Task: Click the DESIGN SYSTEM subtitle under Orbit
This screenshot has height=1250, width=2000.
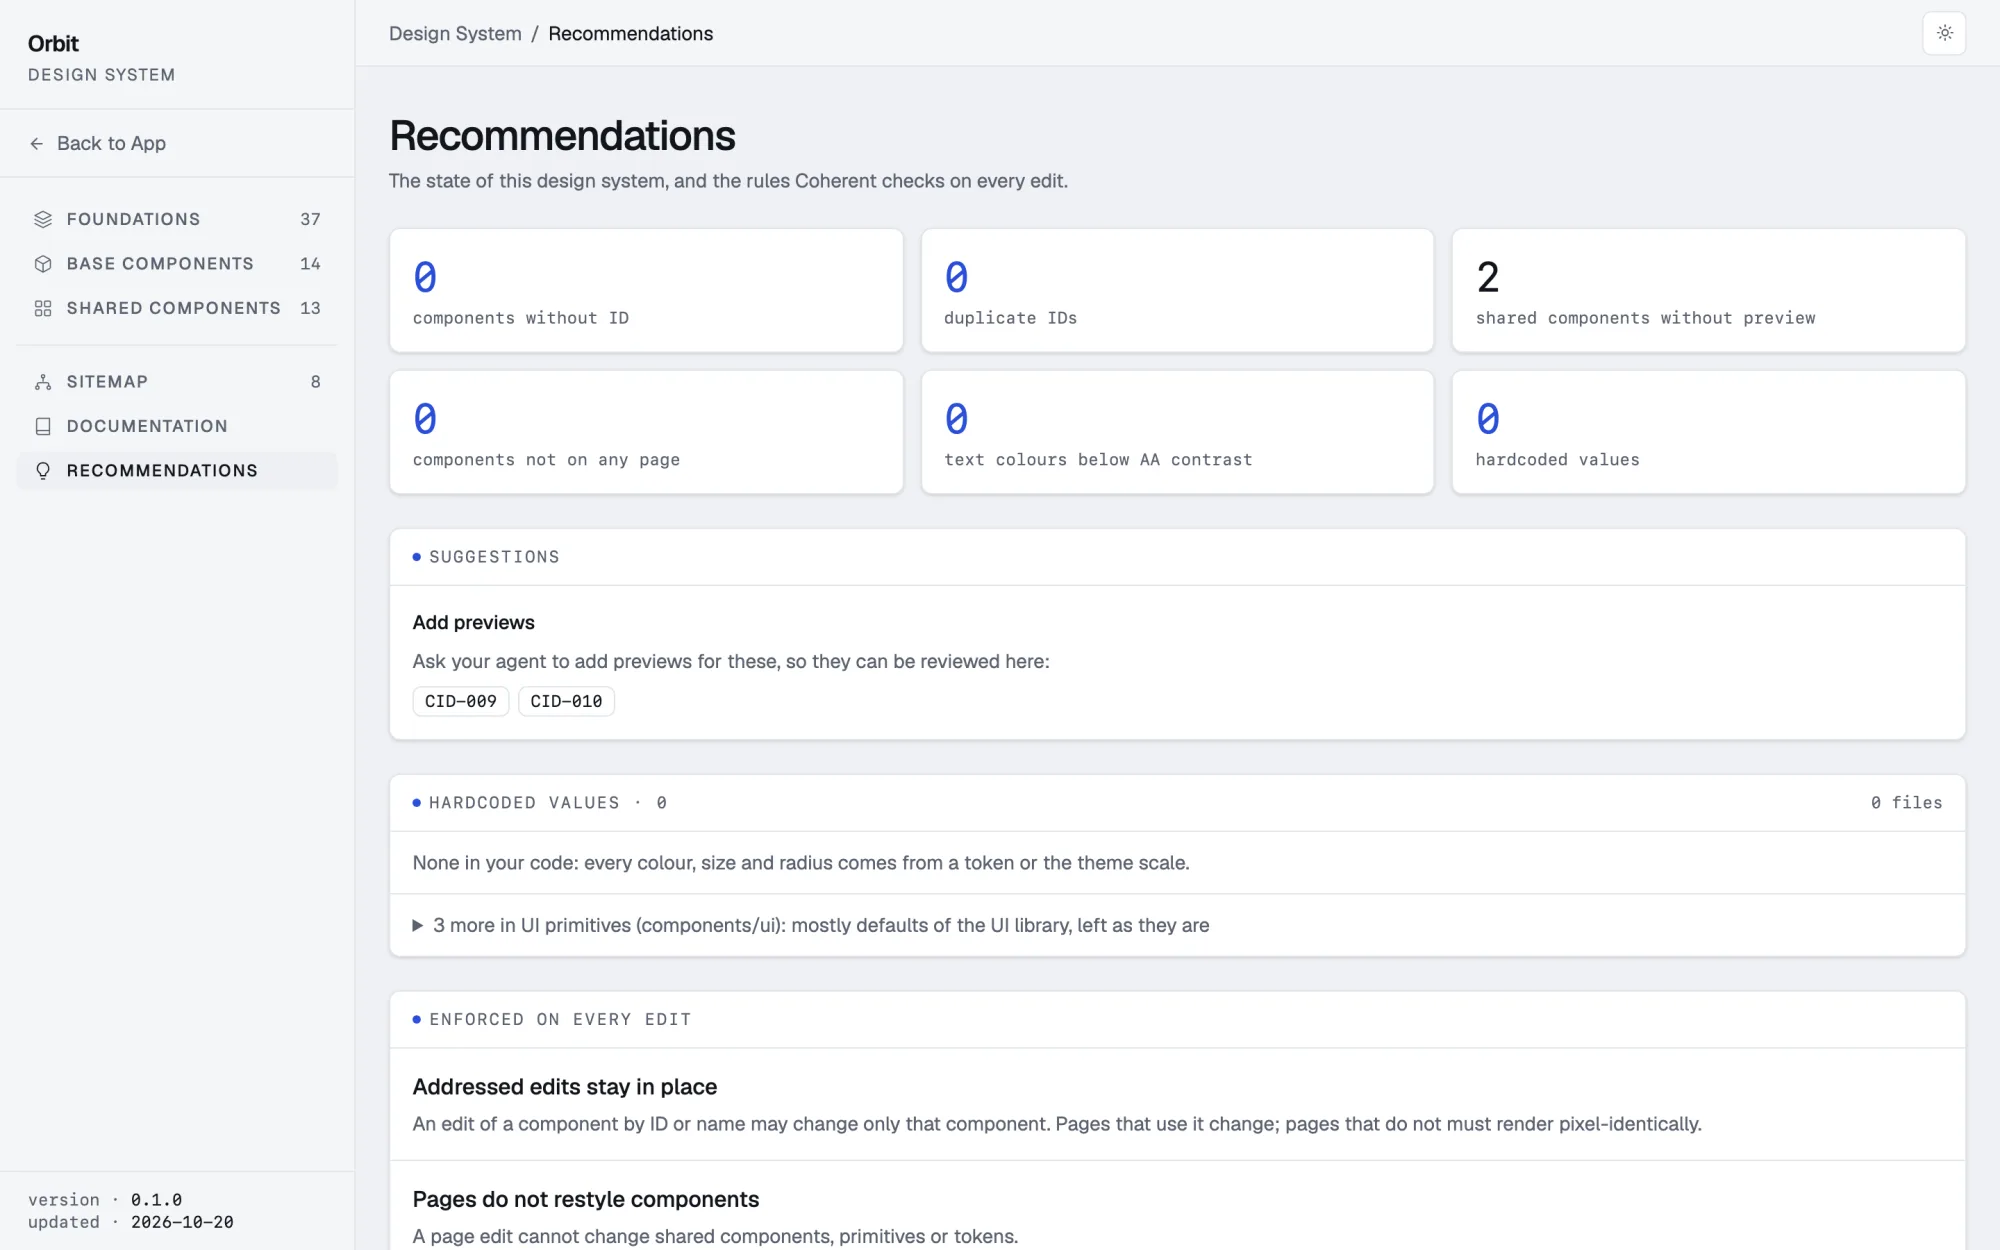Action: (101, 75)
